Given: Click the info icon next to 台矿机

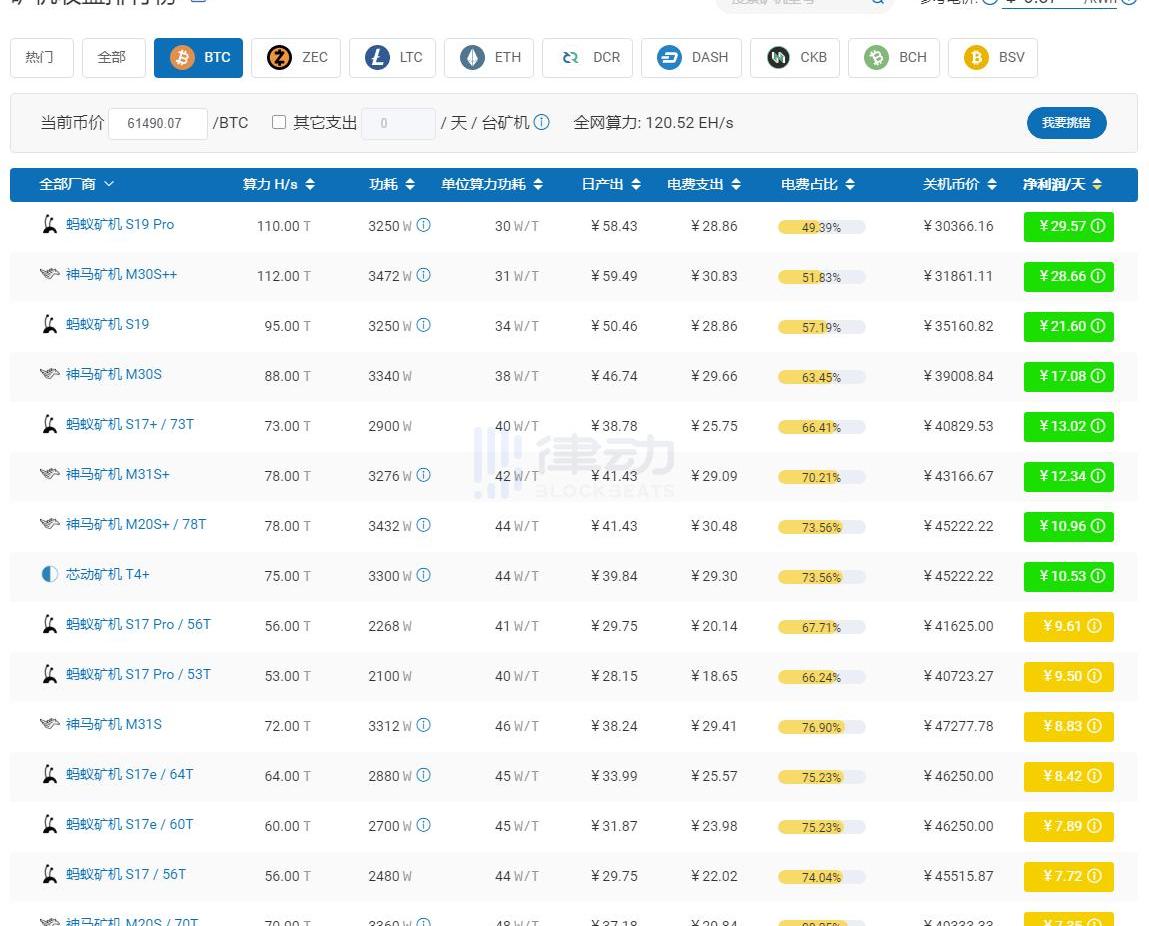Looking at the screenshot, I should (541, 123).
